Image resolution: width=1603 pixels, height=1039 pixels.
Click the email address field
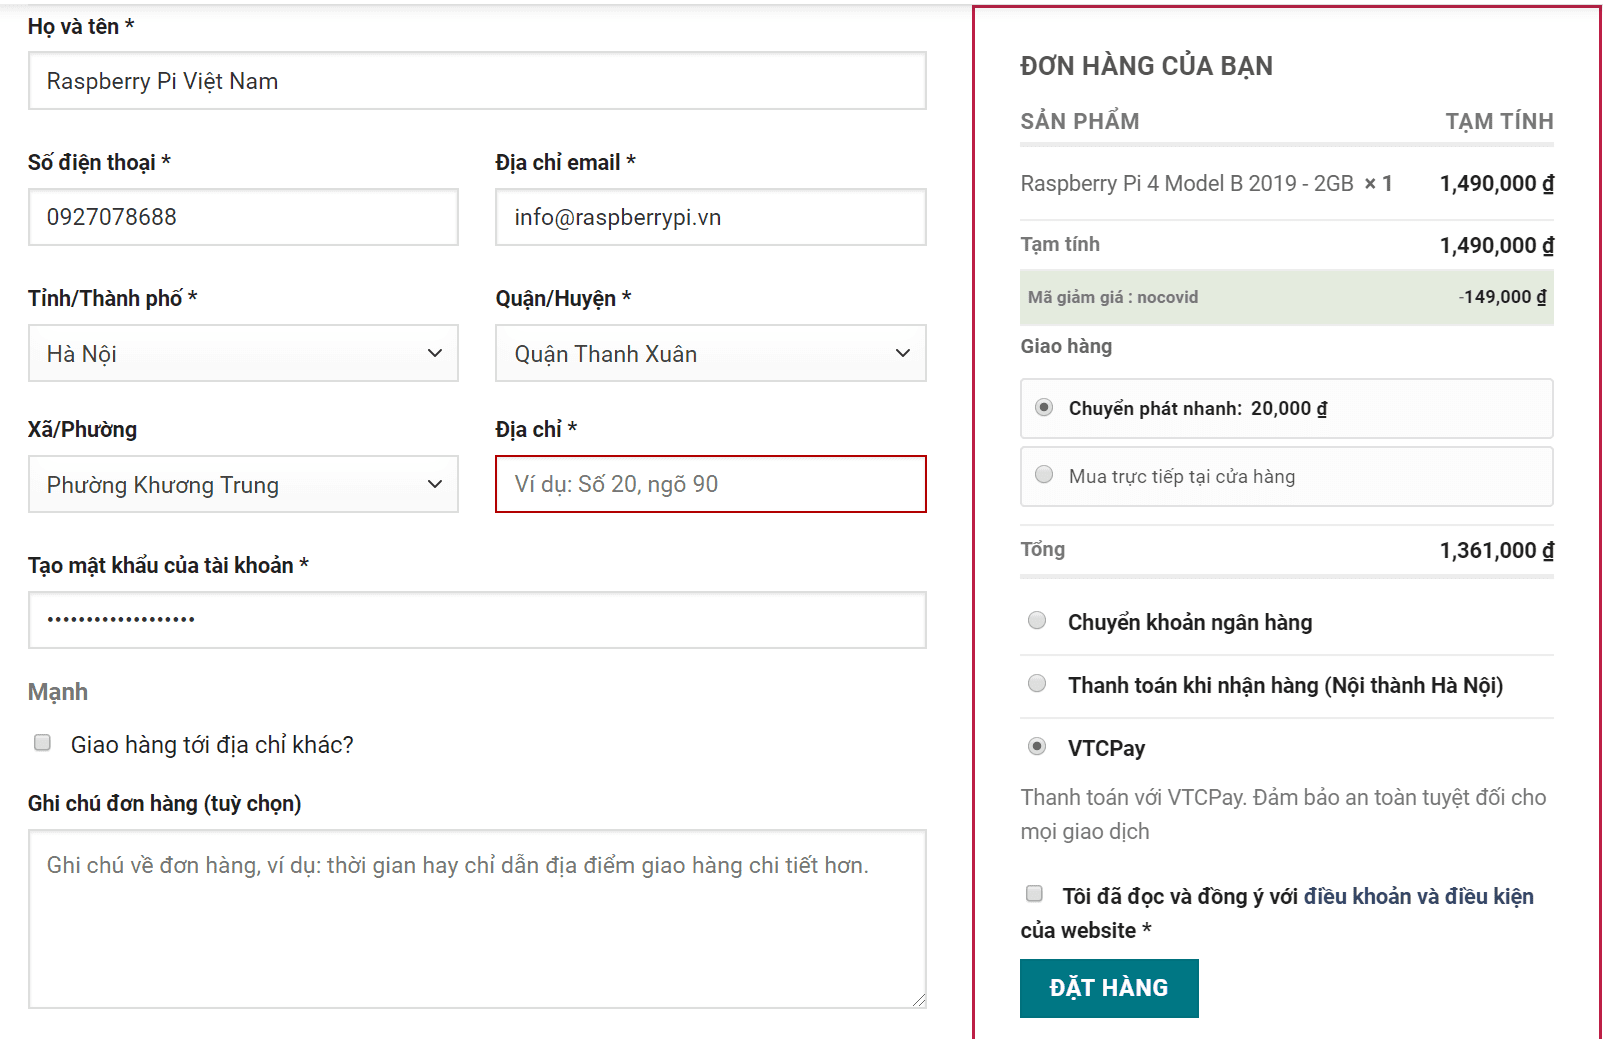[710, 217]
